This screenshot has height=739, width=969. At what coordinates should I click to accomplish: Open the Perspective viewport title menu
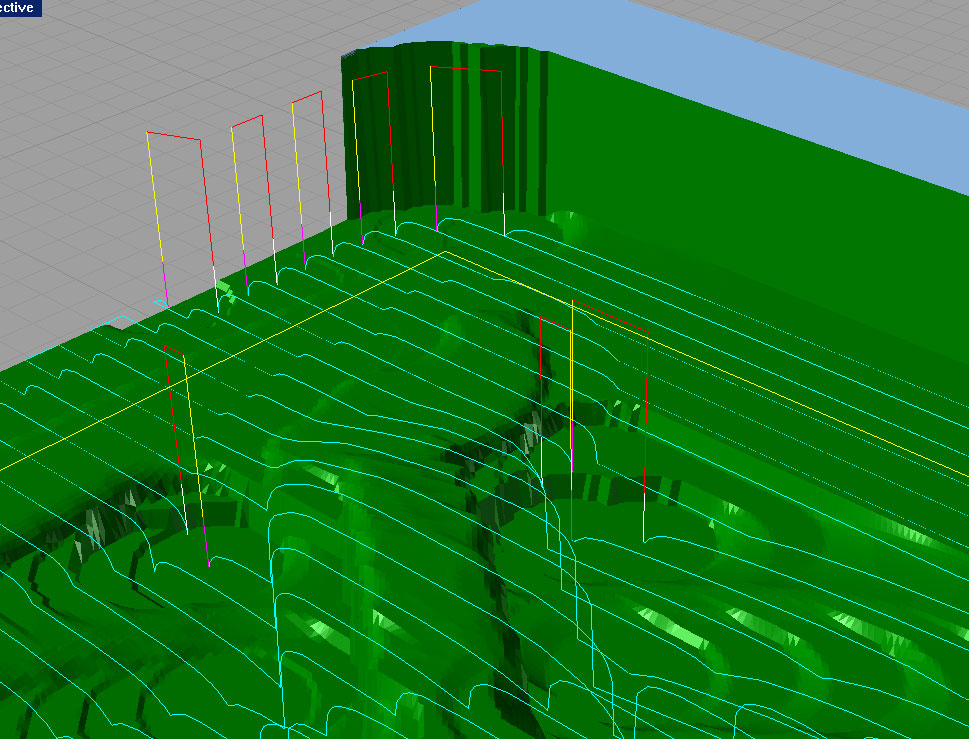tap(19, 8)
